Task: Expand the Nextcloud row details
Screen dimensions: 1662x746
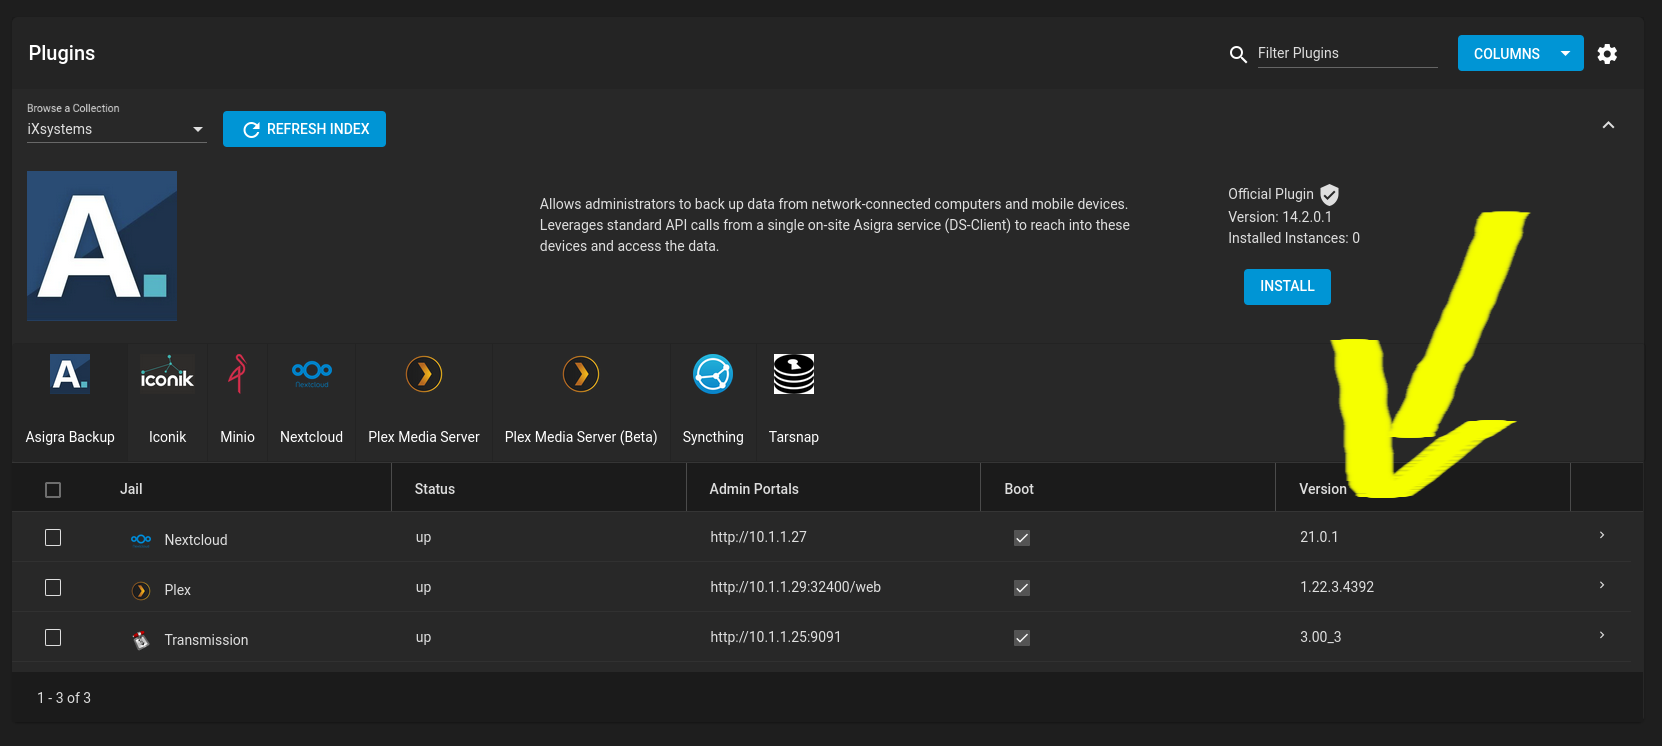Action: click(1602, 536)
